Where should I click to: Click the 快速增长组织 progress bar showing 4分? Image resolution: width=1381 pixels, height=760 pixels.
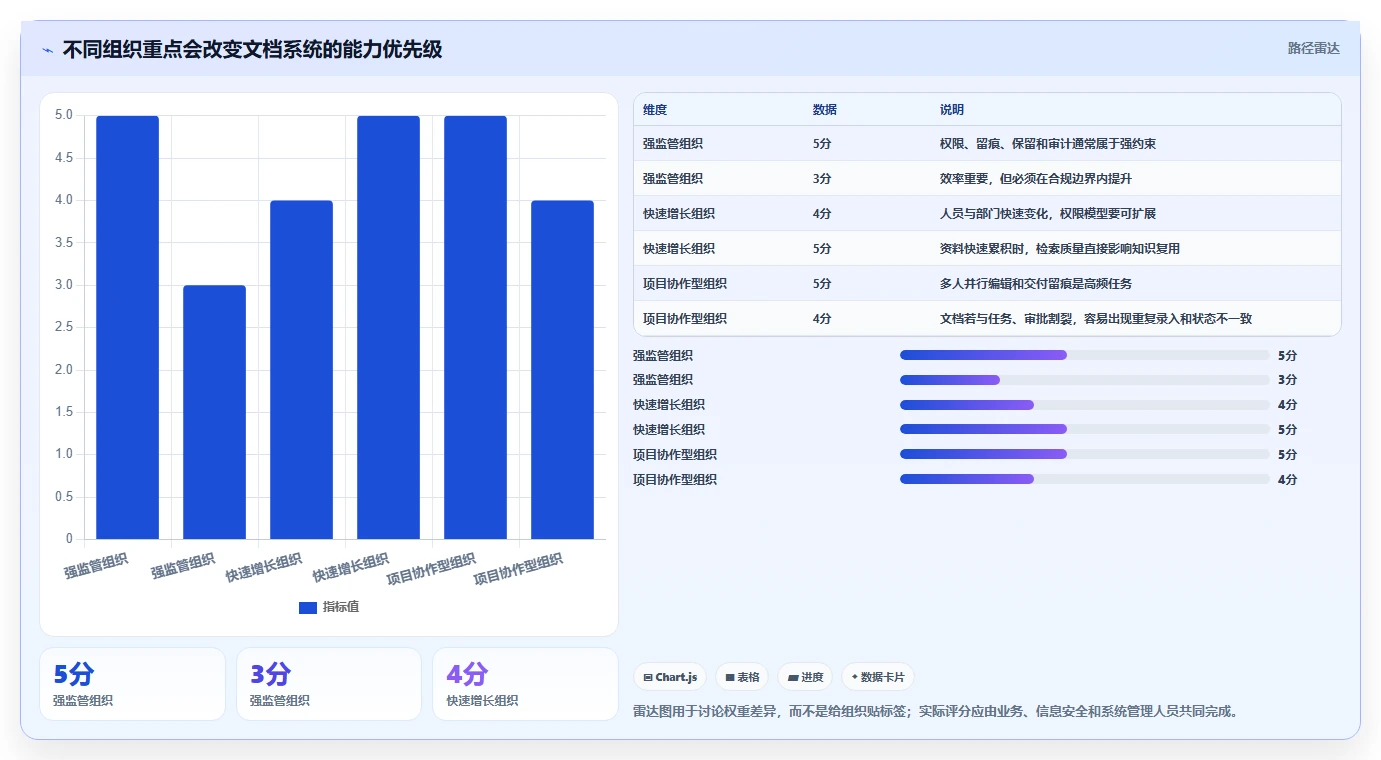click(1084, 405)
